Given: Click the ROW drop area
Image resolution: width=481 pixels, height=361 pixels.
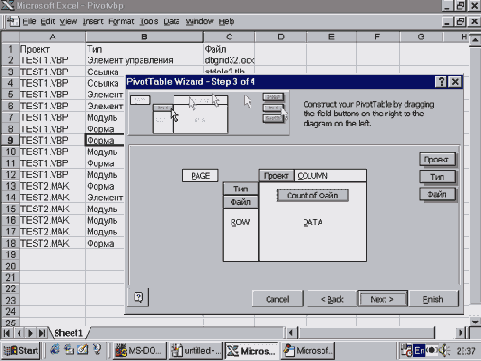Looking at the screenshot, I should point(241,235).
